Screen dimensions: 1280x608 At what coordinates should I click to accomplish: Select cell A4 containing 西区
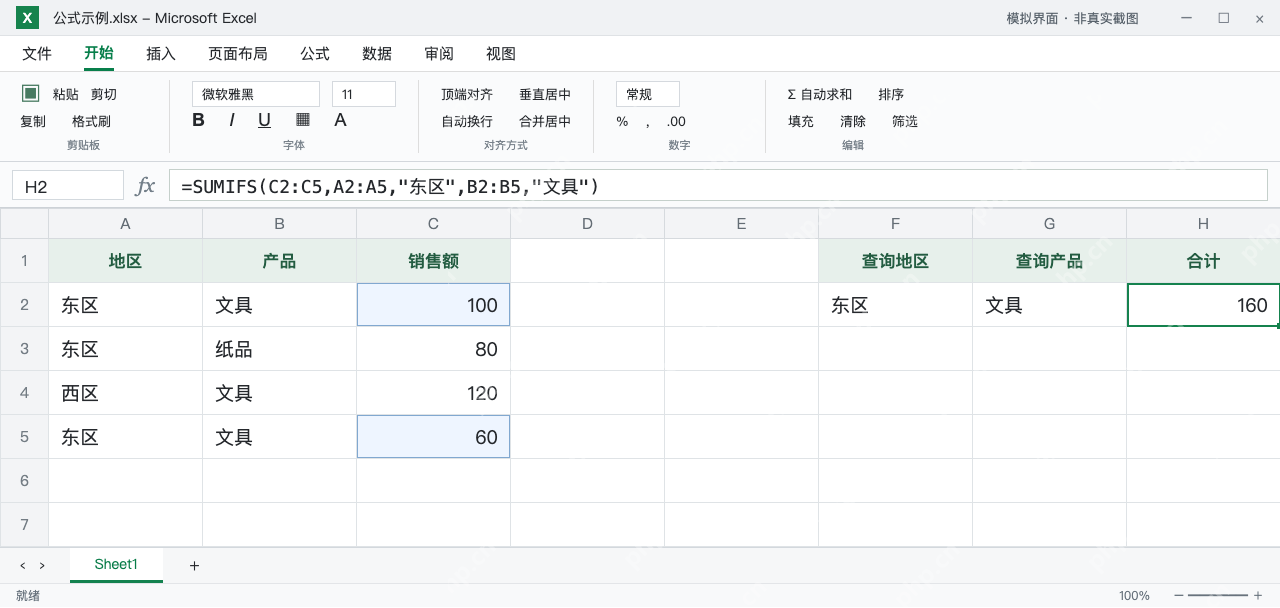coord(125,393)
